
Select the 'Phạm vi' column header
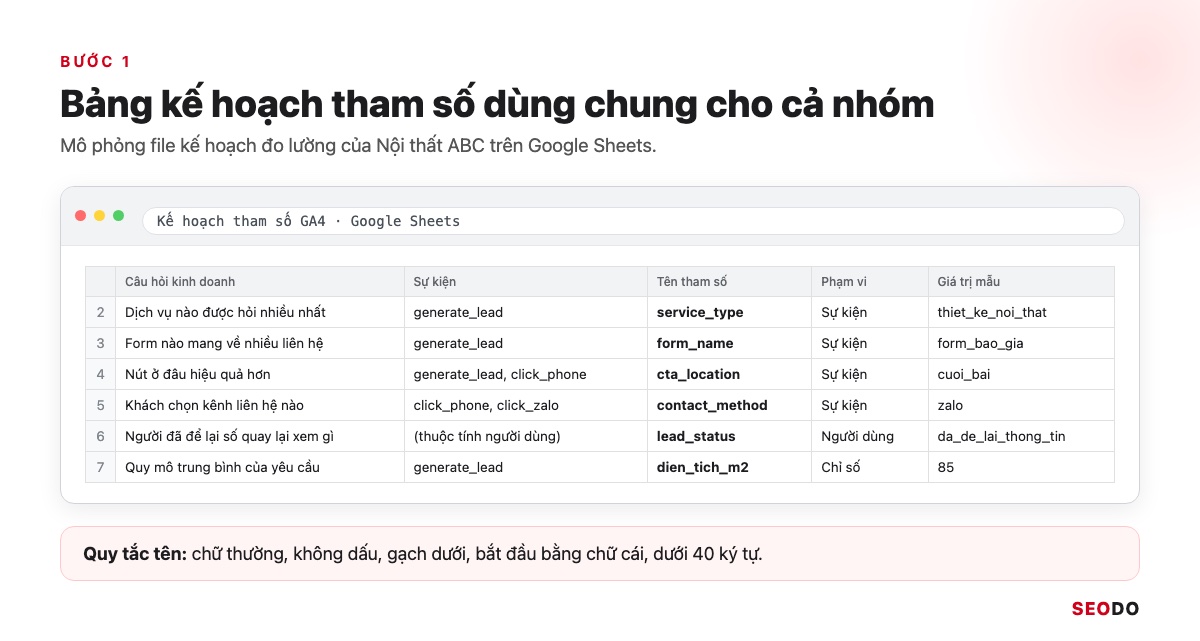click(x=870, y=282)
